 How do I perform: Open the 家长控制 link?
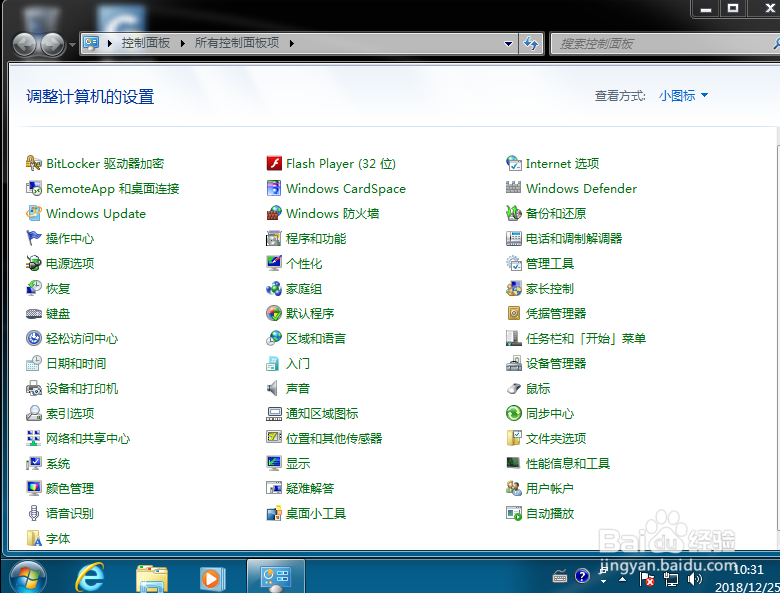[550, 289]
